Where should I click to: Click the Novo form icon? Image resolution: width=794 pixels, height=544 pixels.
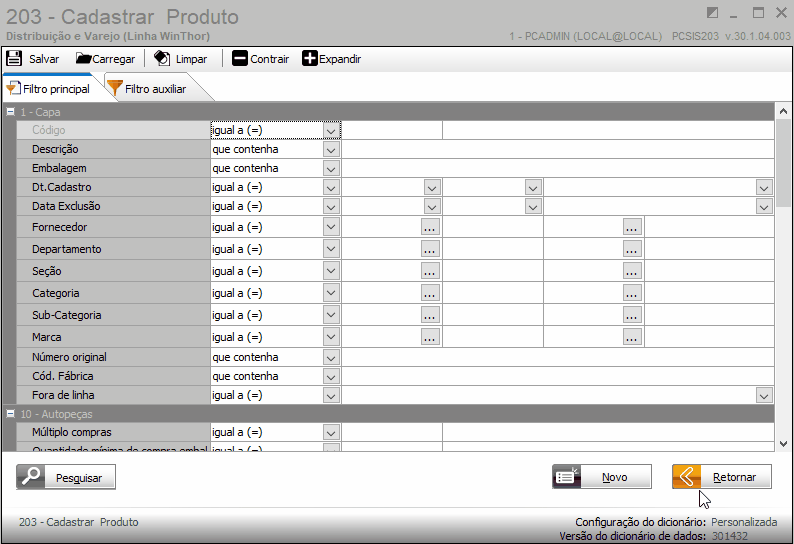click(x=567, y=477)
